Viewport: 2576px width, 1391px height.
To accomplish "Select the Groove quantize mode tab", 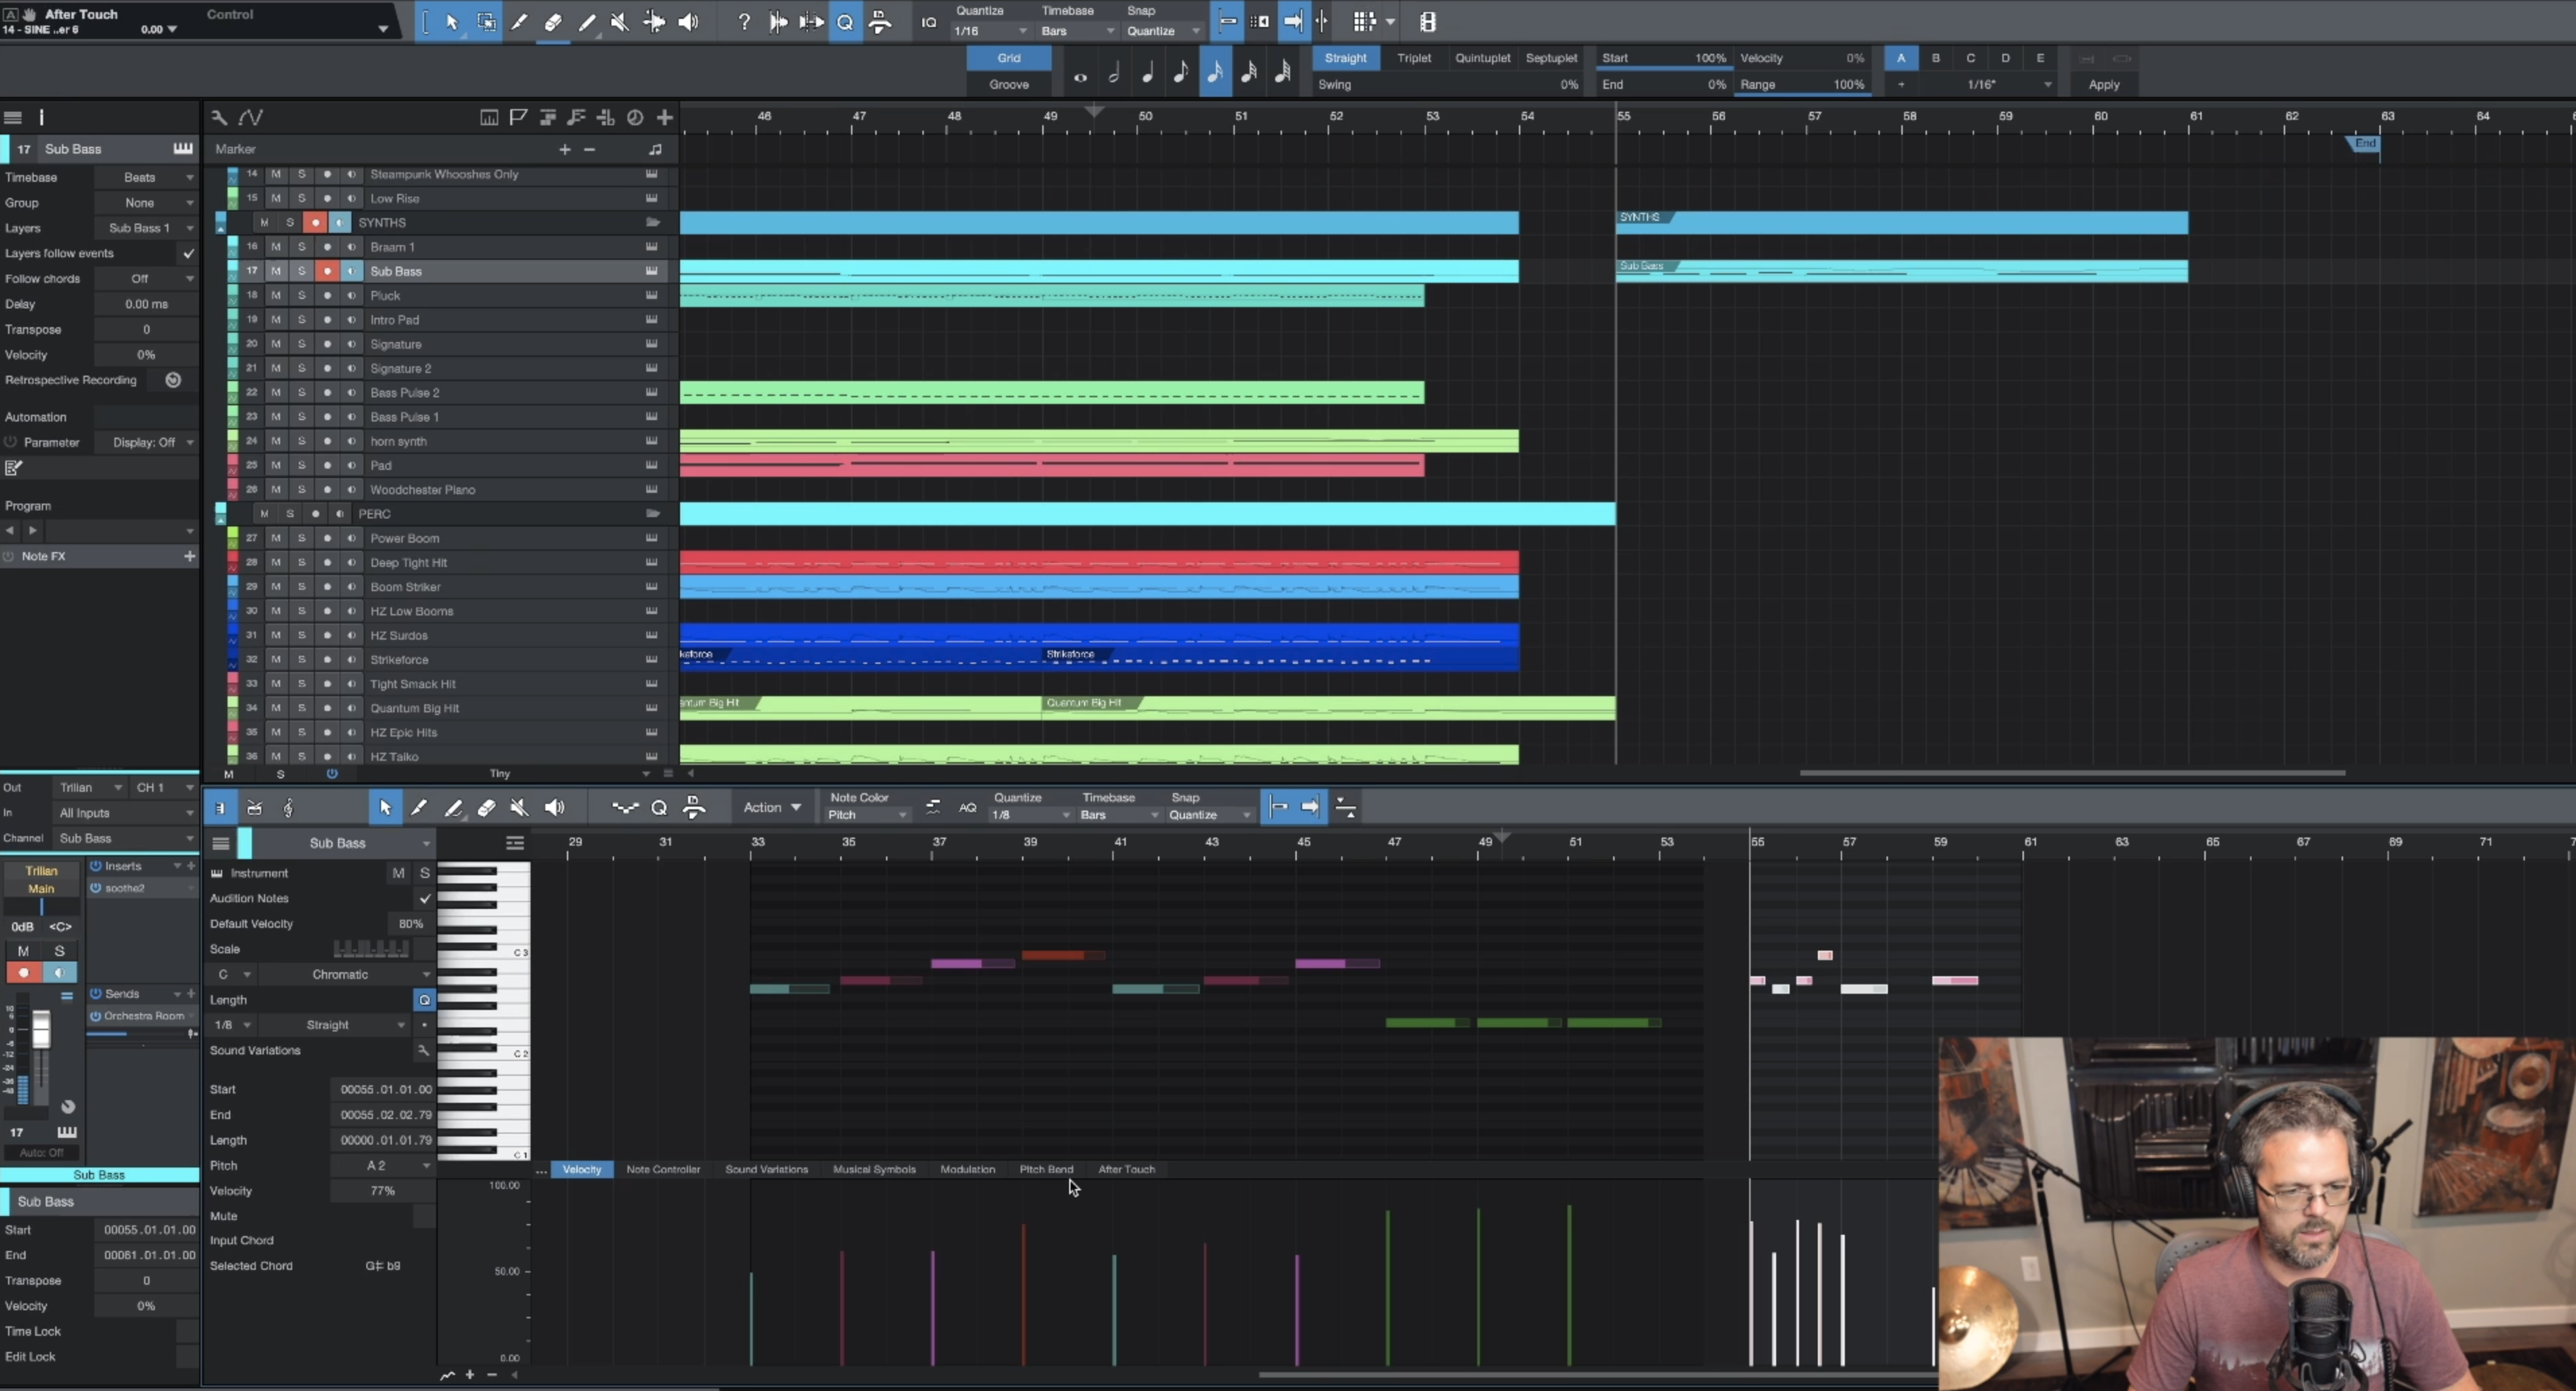I will tap(1008, 85).
